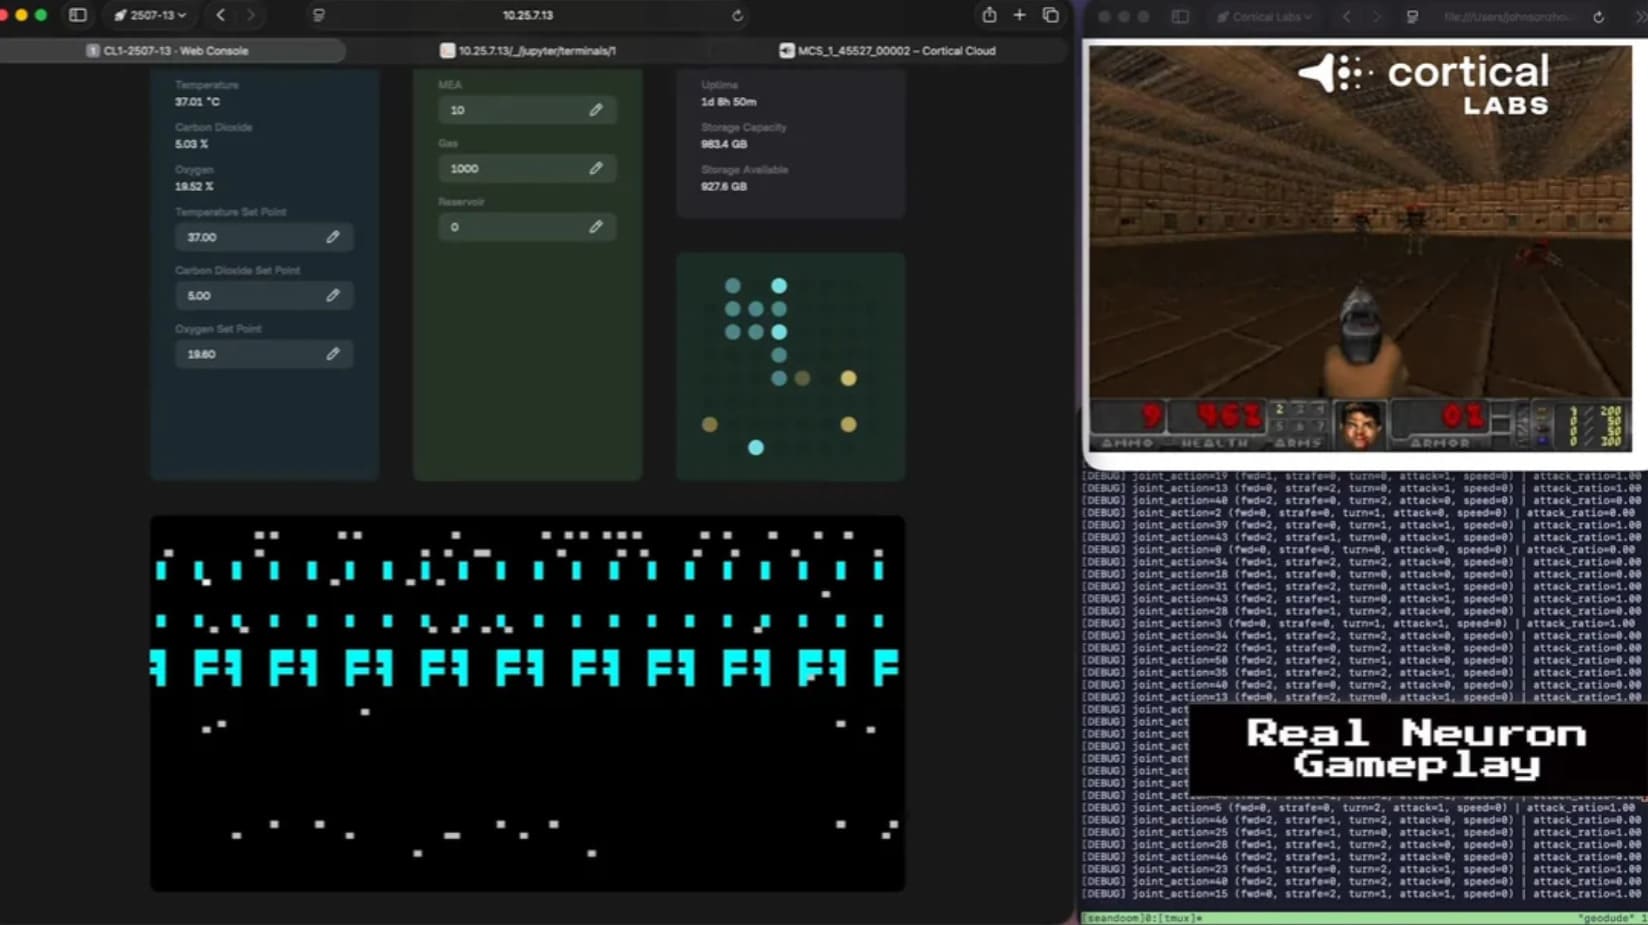Edit the Temperature Set Point value
This screenshot has width=1648, height=925.
click(333, 237)
